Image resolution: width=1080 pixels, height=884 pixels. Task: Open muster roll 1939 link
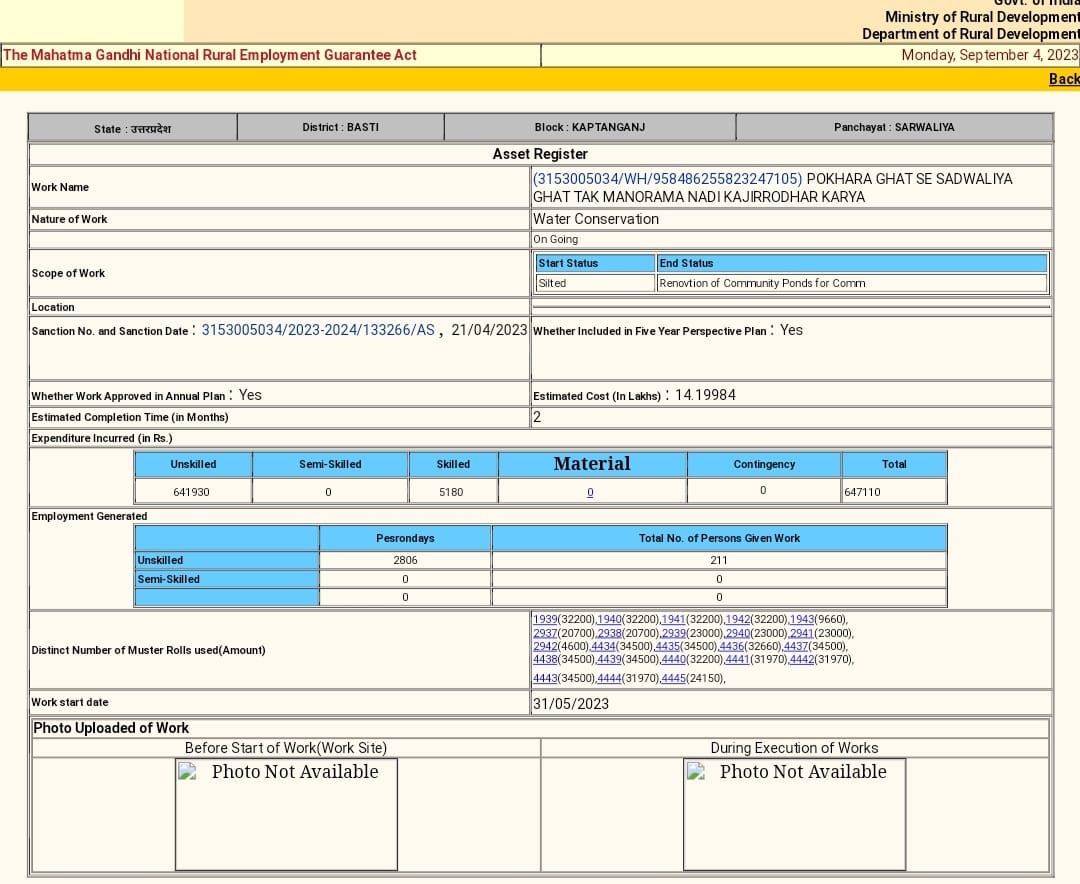[x=545, y=619]
